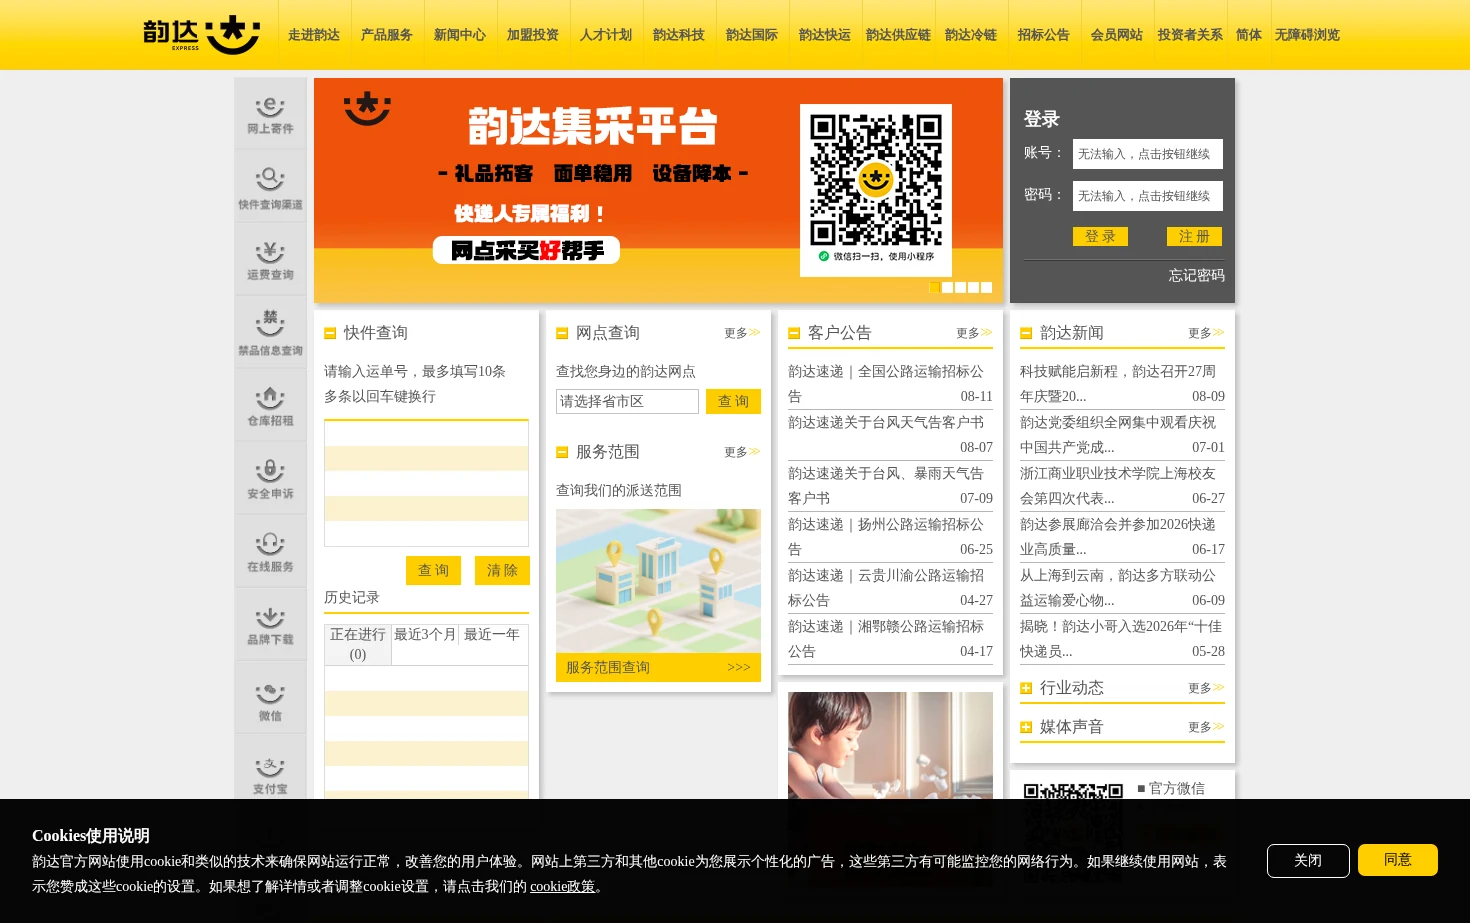Open the 禁品信息查询 sidebar icon
The image size is (1470, 923).
pos(270,333)
